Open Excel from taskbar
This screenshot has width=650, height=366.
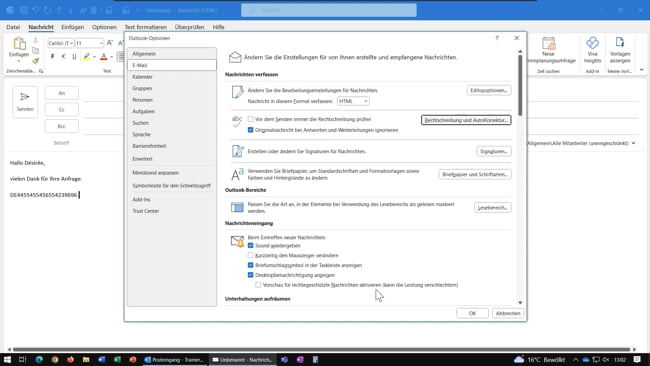[x=117, y=359]
